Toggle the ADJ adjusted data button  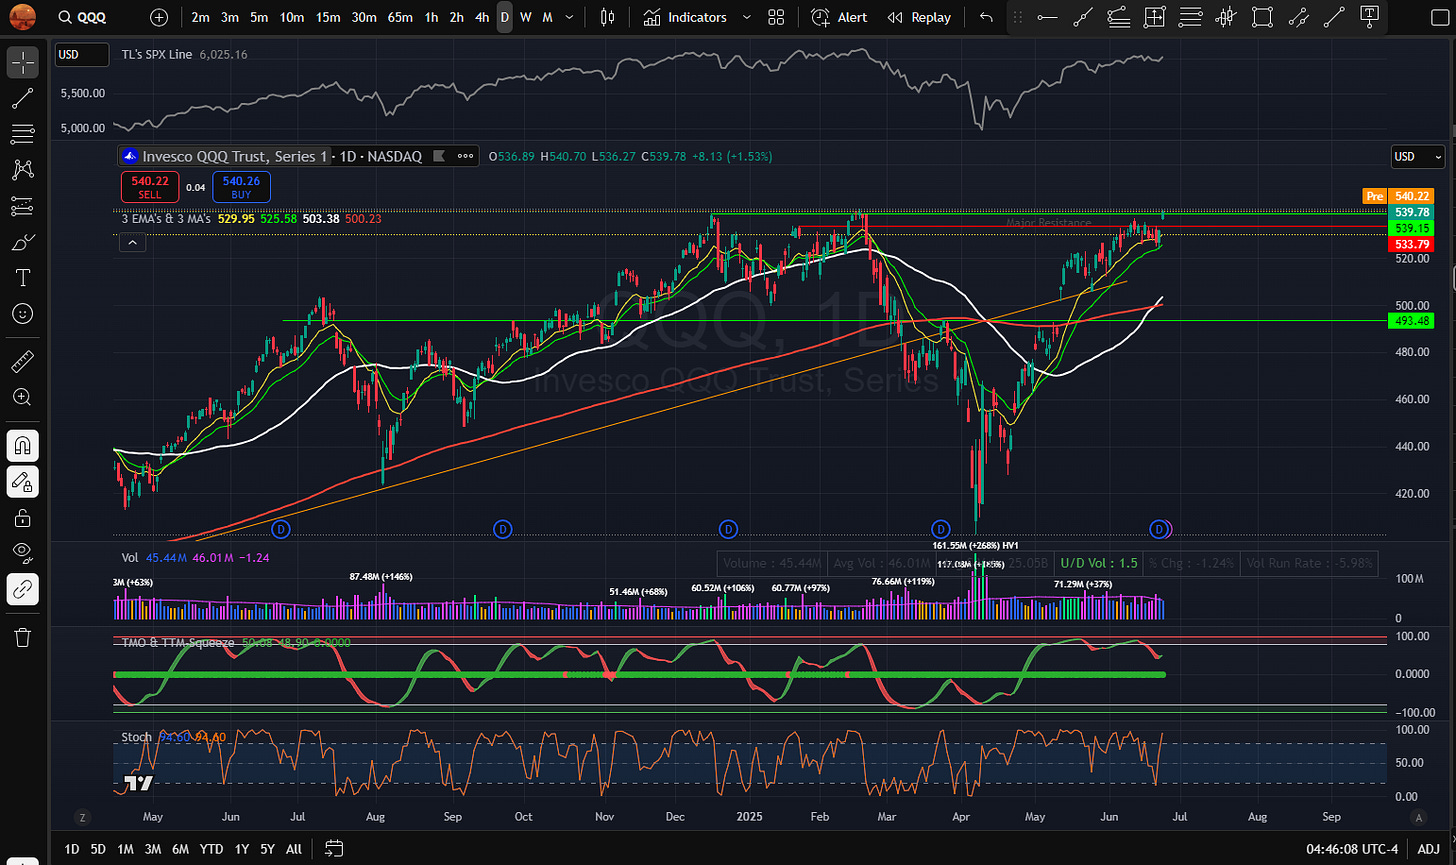point(1426,849)
